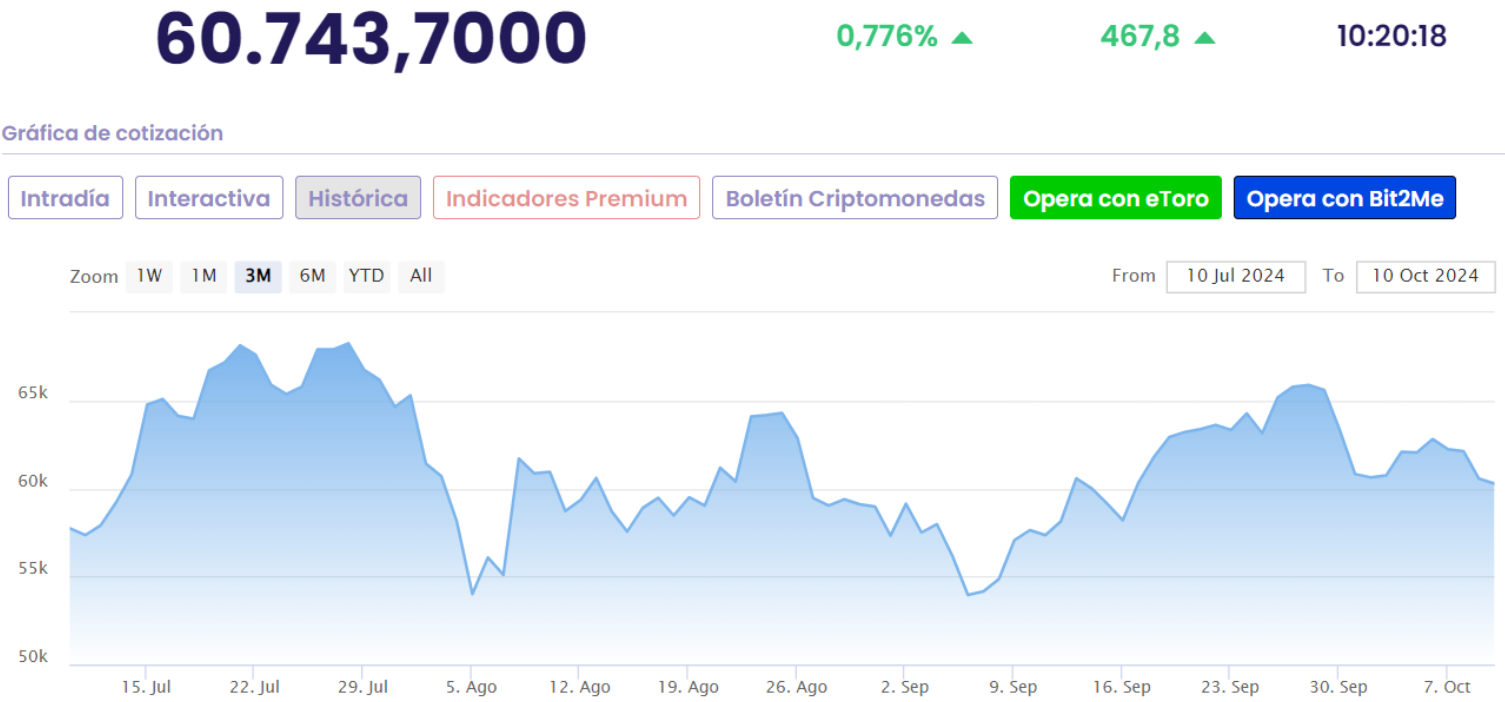
Task: Select the Histórica chart tab
Action: coord(358,198)
